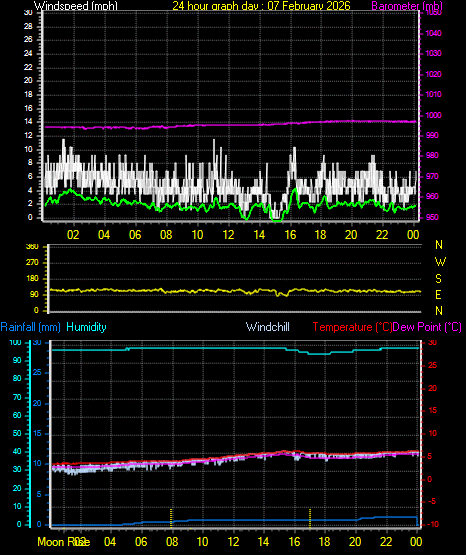This screenshot has width=466, height=555.
Task: Click the '24 hour graph day : 07 February 2026' heading
Action: point(261,5)
